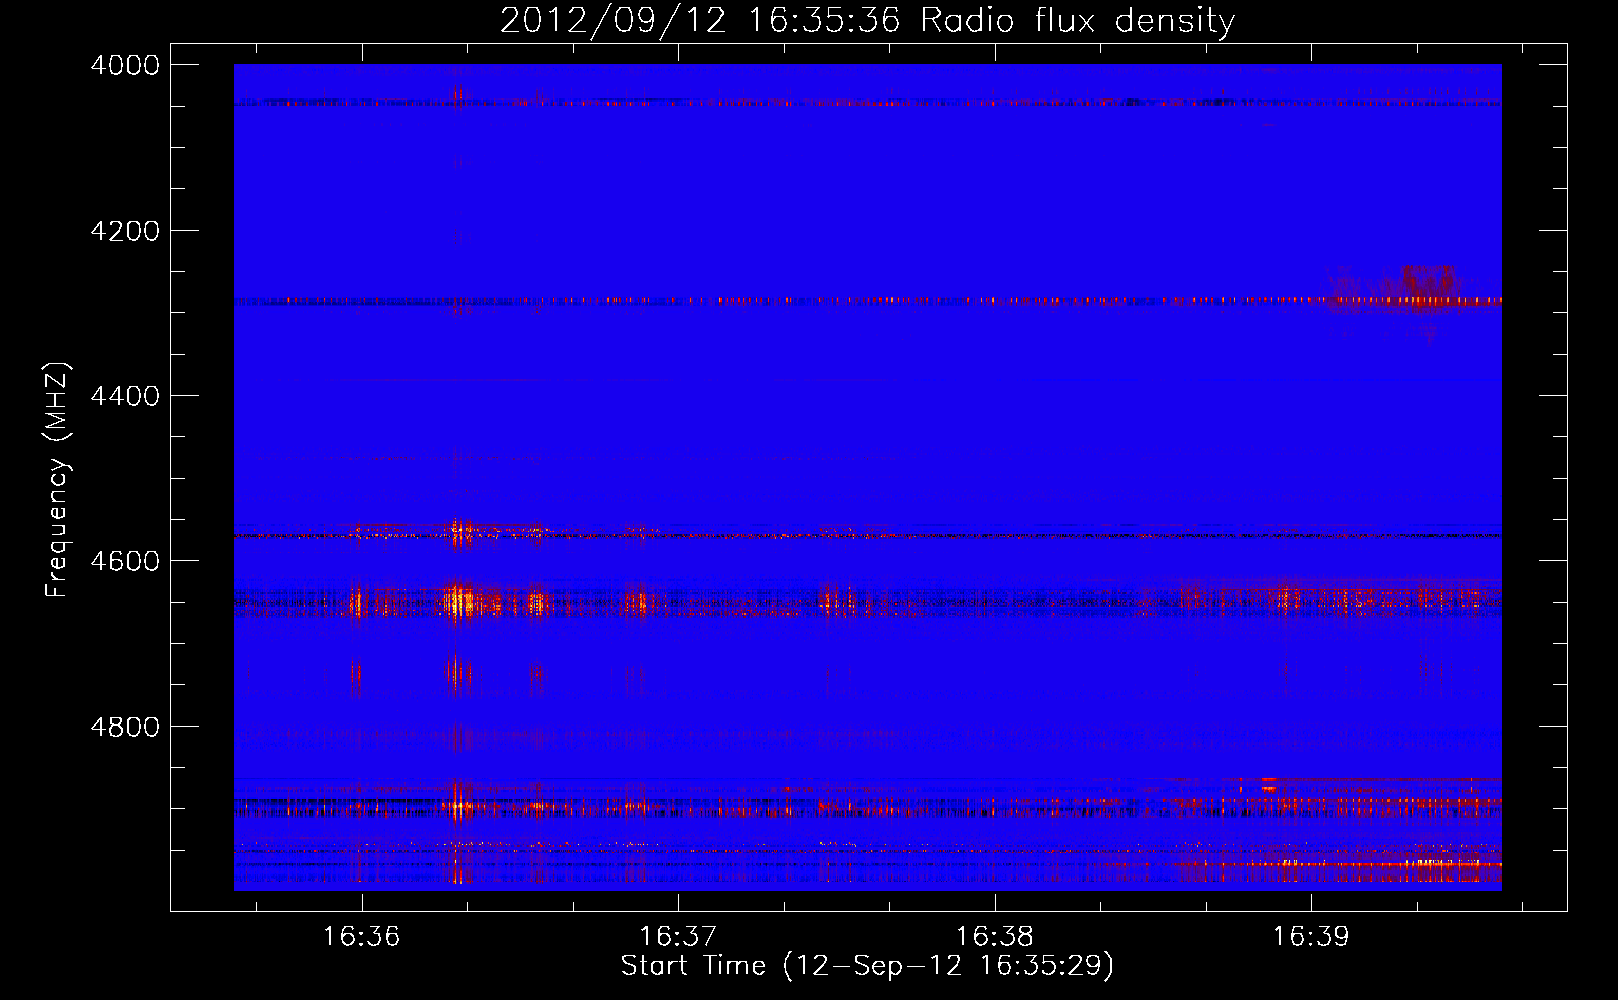The image size is (1618, 1000).
Task: Click the 16:38 time axis label
Action: (995, 936)
